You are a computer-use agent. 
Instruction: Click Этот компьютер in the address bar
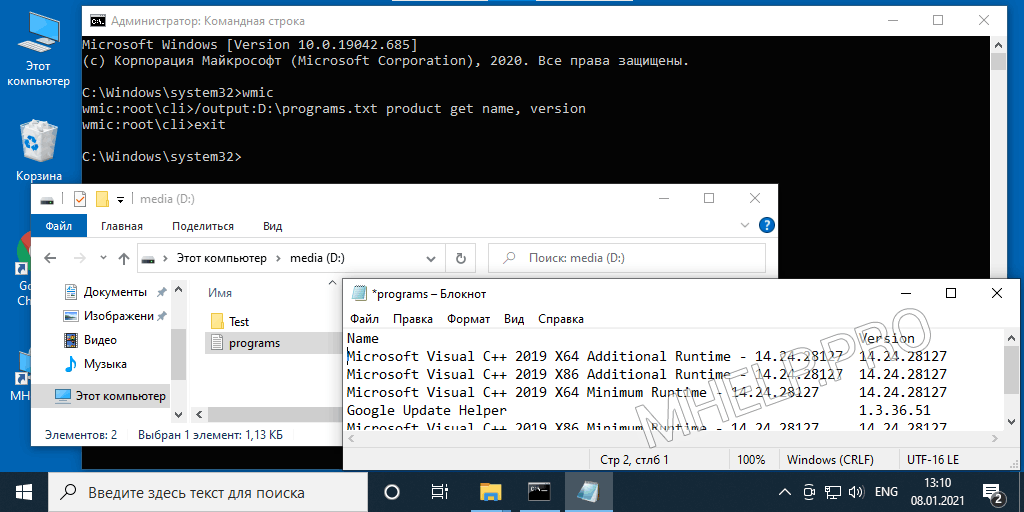tap(221, 259)
